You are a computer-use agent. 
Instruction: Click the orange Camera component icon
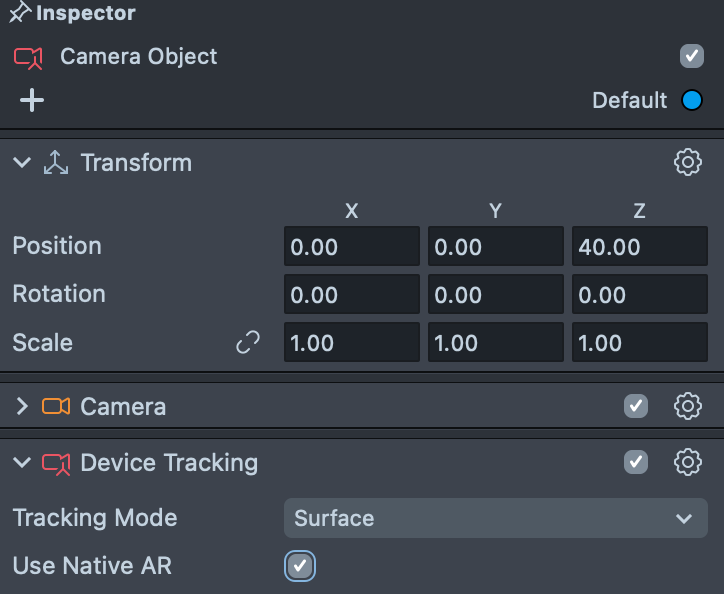56,406
